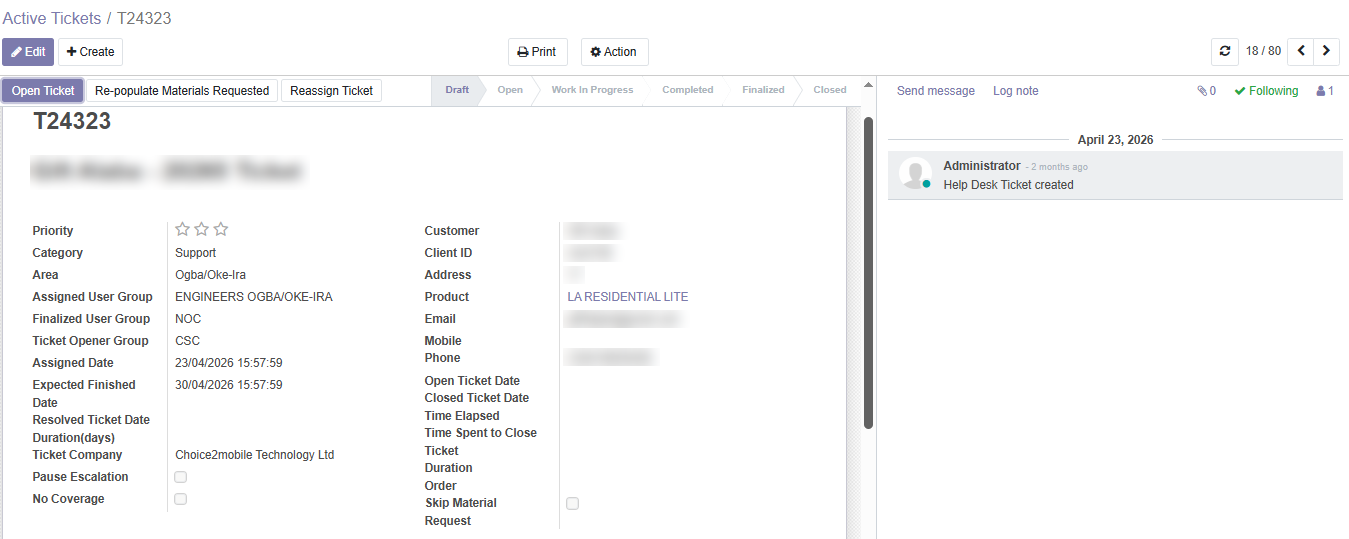Image resolution: width=1349 pixels, height=539 pixels.
Task: Click NOC finalized user group value
Action: click(x=188, y=319)
